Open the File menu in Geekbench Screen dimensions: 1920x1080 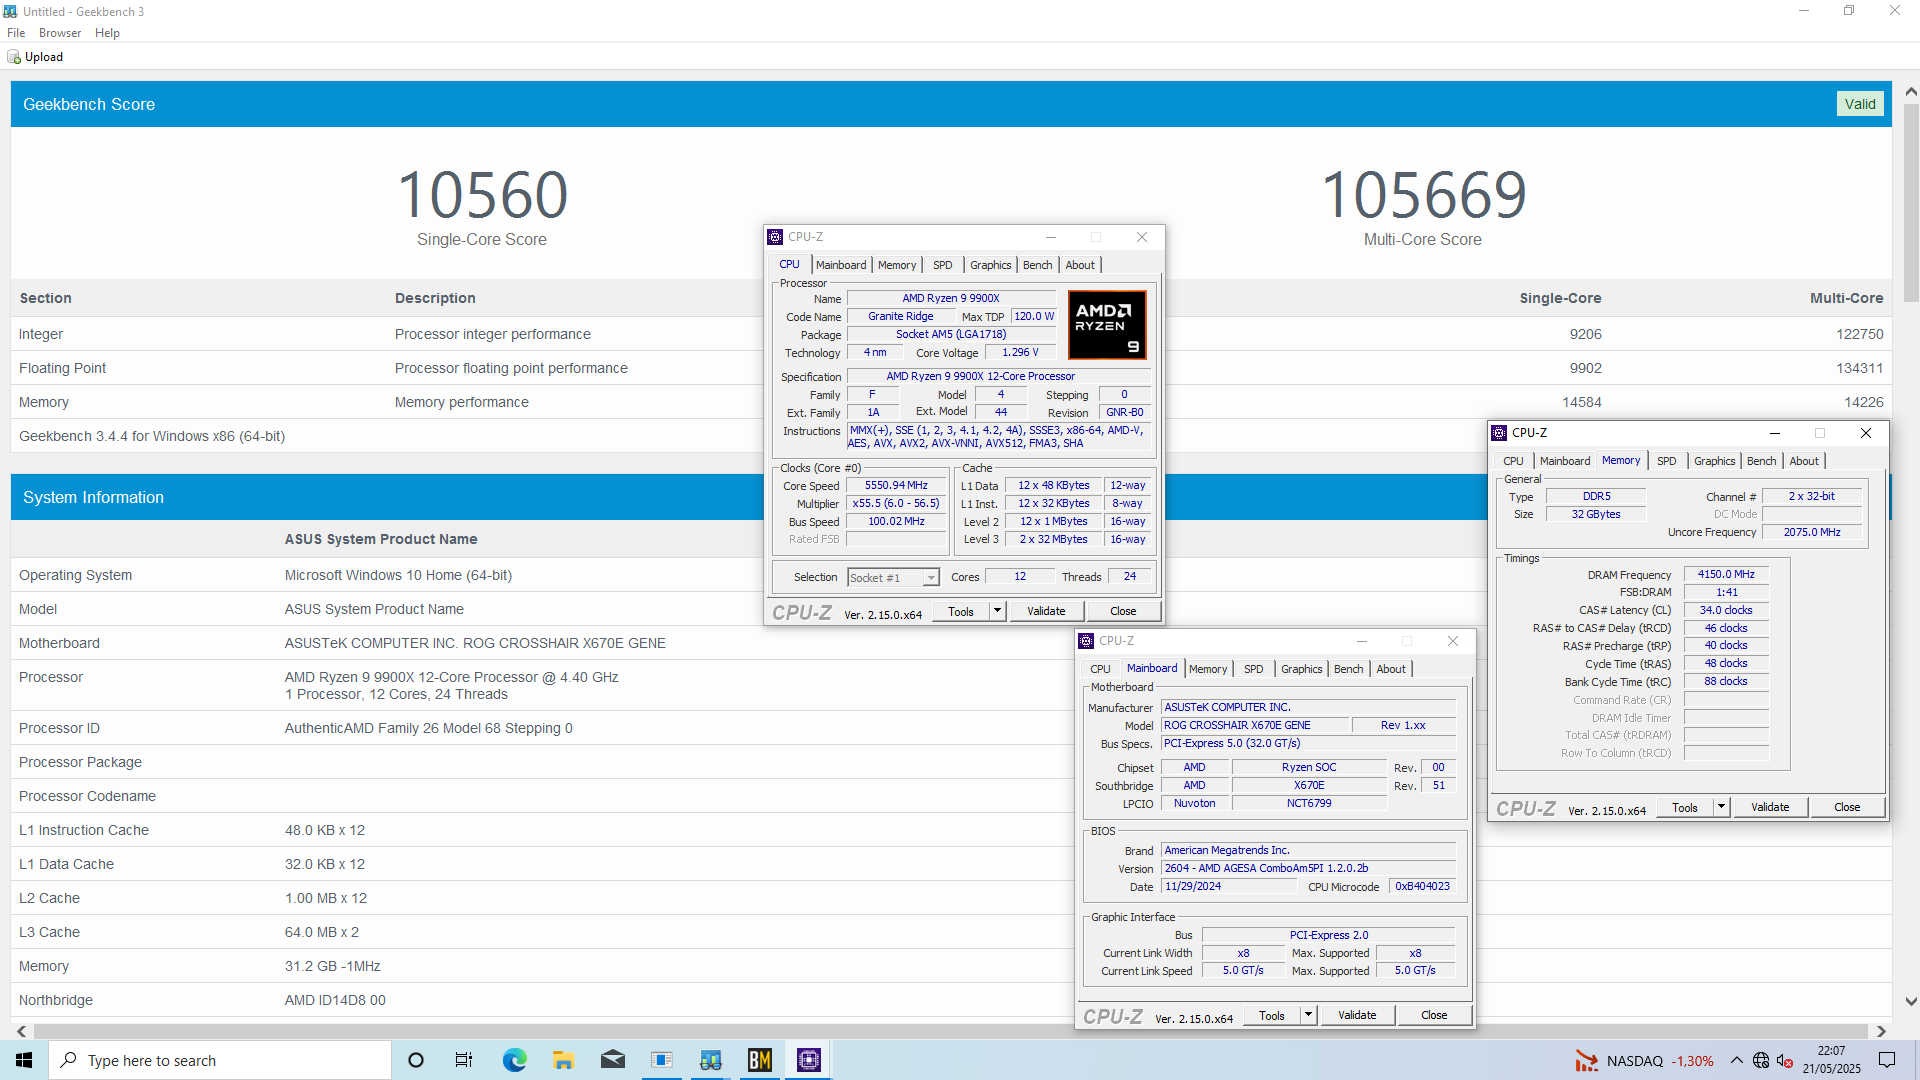(x=16, y=33)
